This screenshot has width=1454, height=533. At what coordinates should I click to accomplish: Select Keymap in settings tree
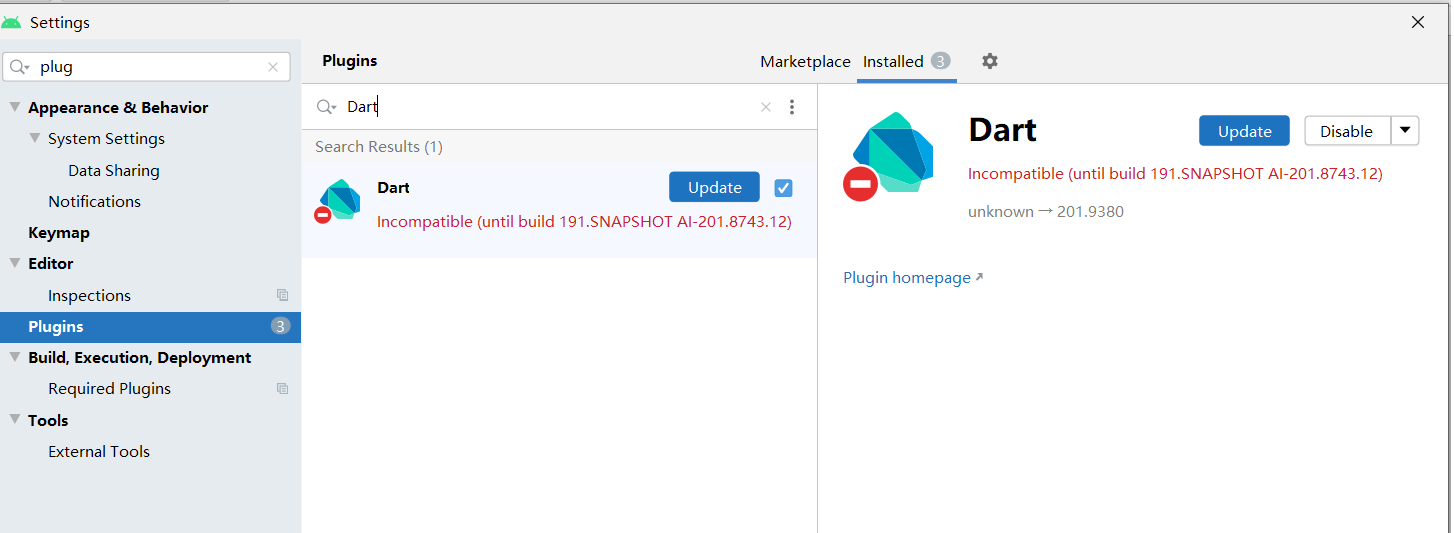pyautogui.click(x=59, y=232)
